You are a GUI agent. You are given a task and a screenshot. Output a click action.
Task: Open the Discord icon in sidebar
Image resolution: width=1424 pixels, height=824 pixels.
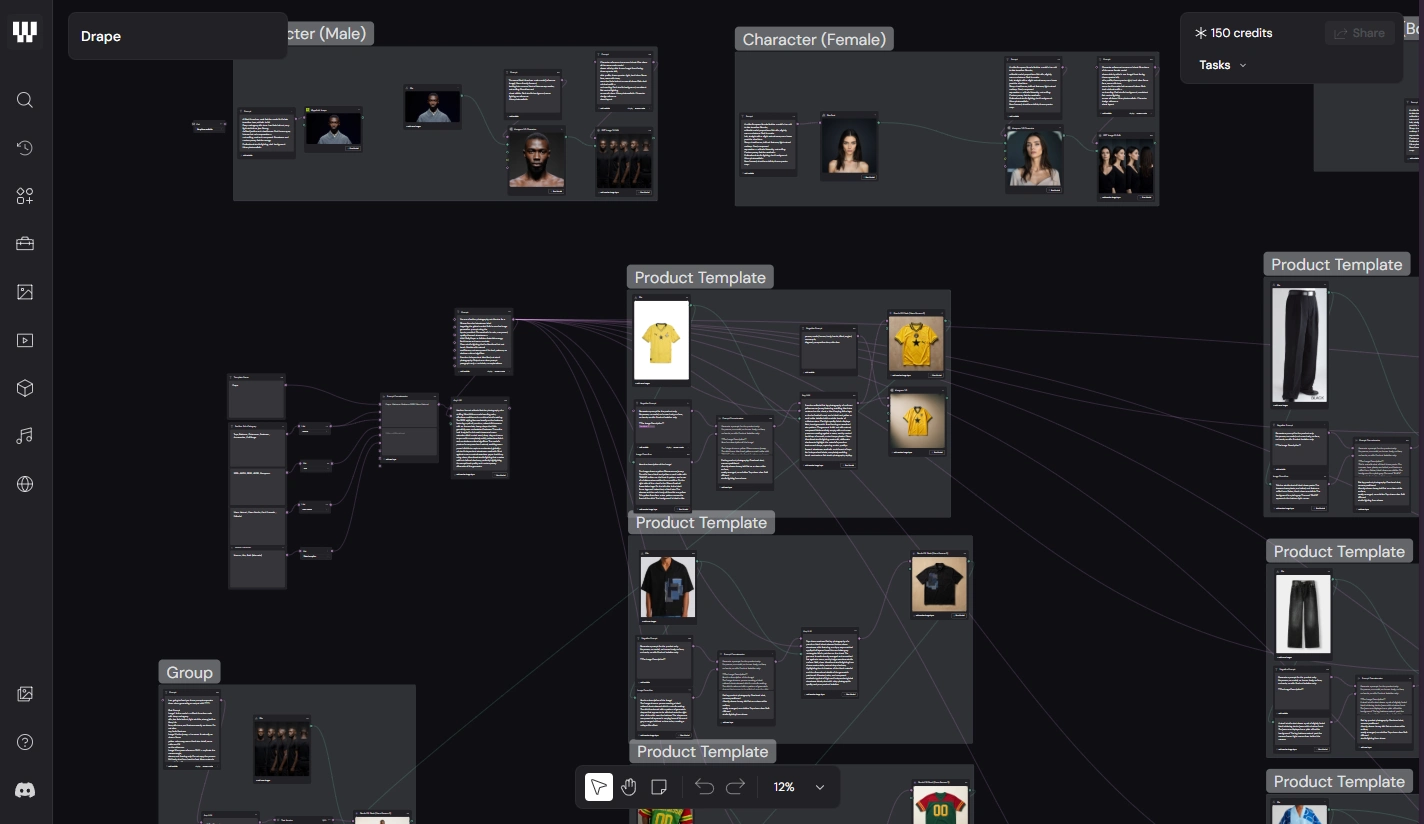(25, 790)
